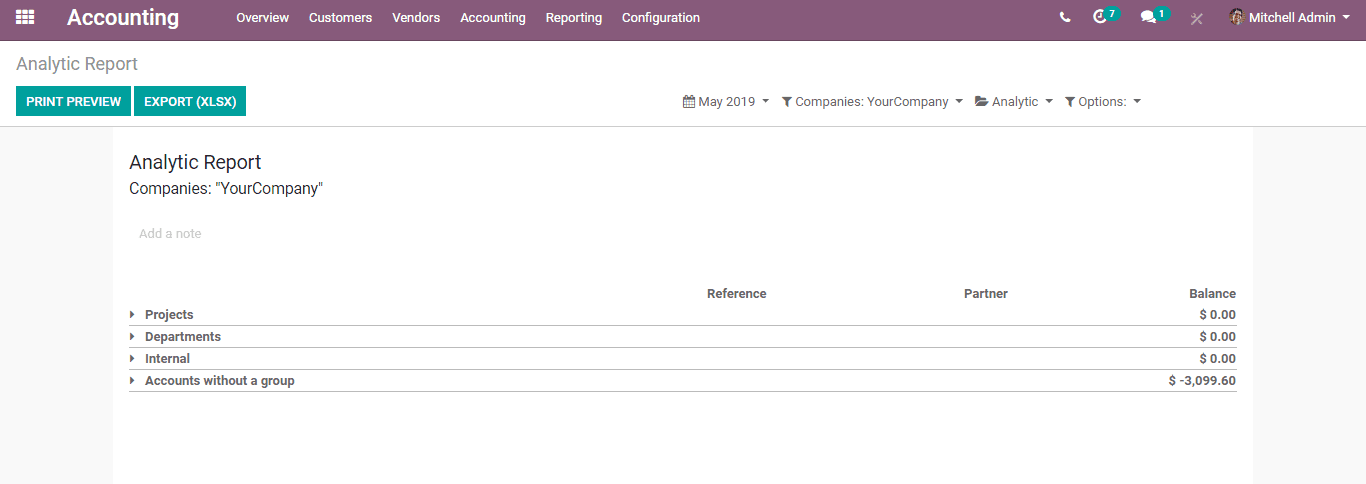Click the filter funnel icon beside Companies
Viewport: 1366px width, 484px height.
tap(787, 101)
